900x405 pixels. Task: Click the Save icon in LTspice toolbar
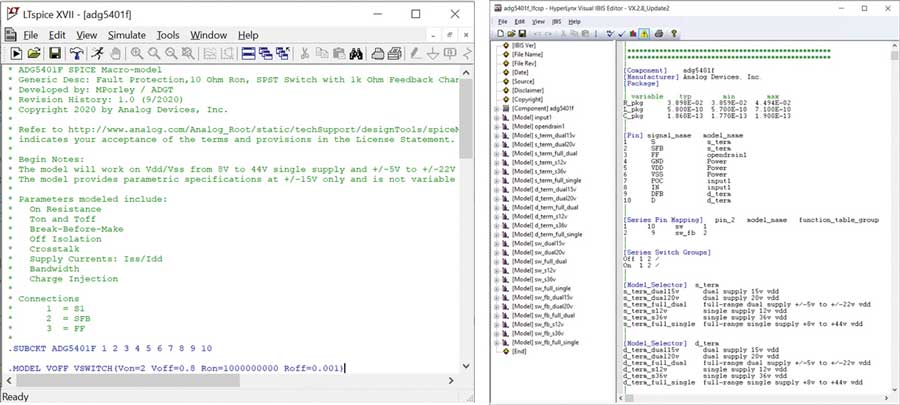[x=55, y=53]
